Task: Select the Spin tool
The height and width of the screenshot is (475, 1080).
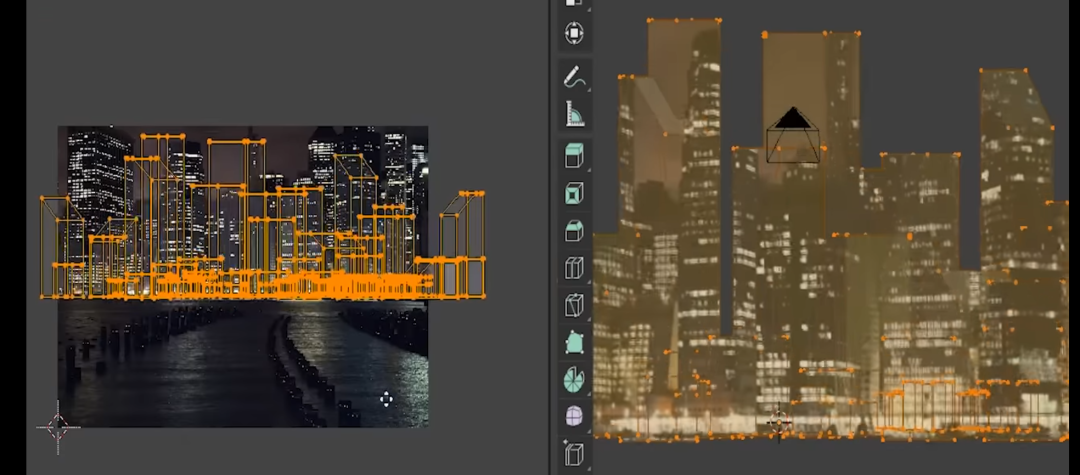Action: 573,380
